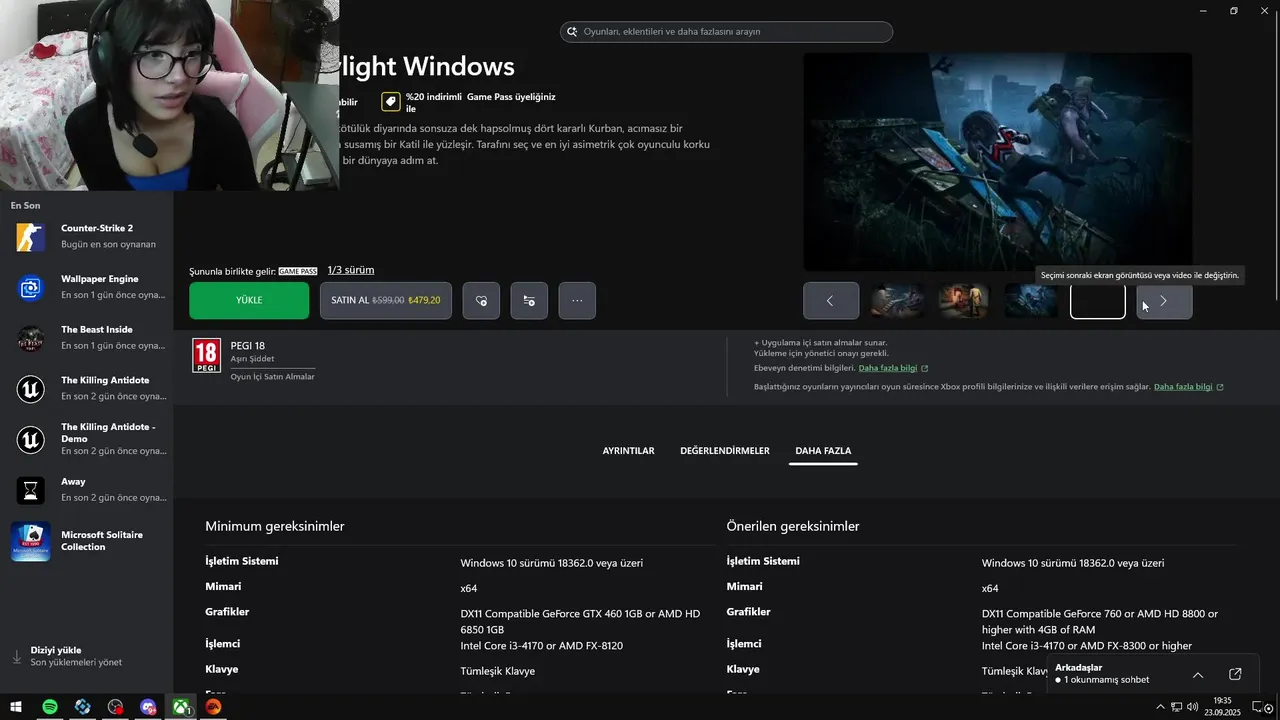The image size is (1280, 720).
Task: Open taskbar app with red record dot
Action: point(116,707)
